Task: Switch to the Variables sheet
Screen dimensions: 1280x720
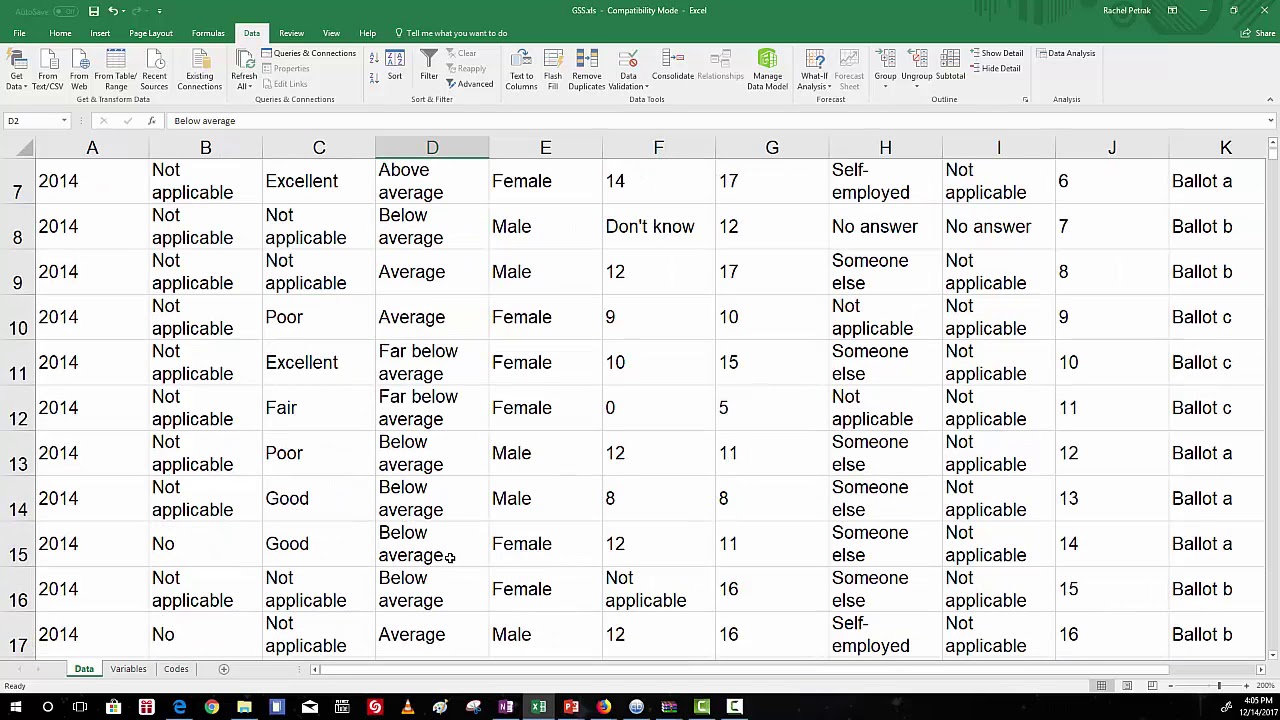Action: [x=128, y=669]
